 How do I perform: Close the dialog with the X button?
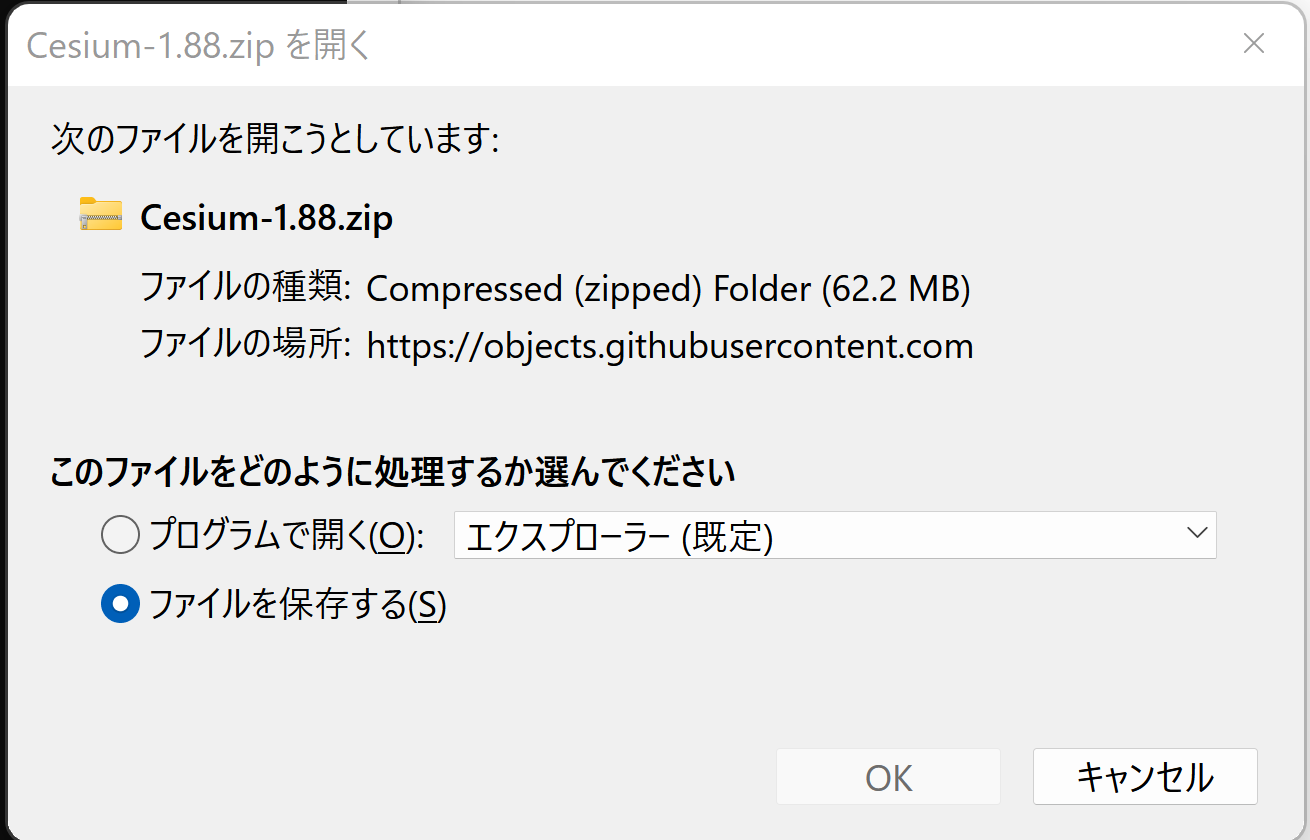pyautogui.click(x=1253, y=44)
